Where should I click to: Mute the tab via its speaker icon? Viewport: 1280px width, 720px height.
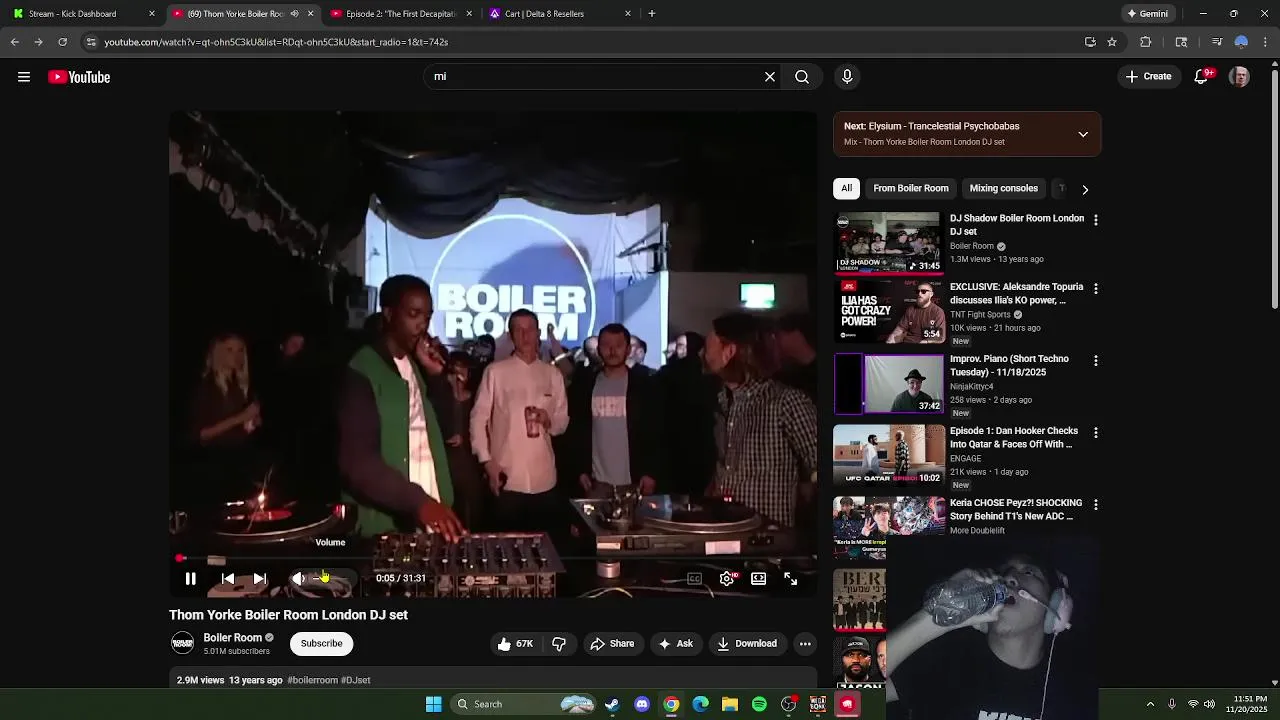[x=294, y=14]
